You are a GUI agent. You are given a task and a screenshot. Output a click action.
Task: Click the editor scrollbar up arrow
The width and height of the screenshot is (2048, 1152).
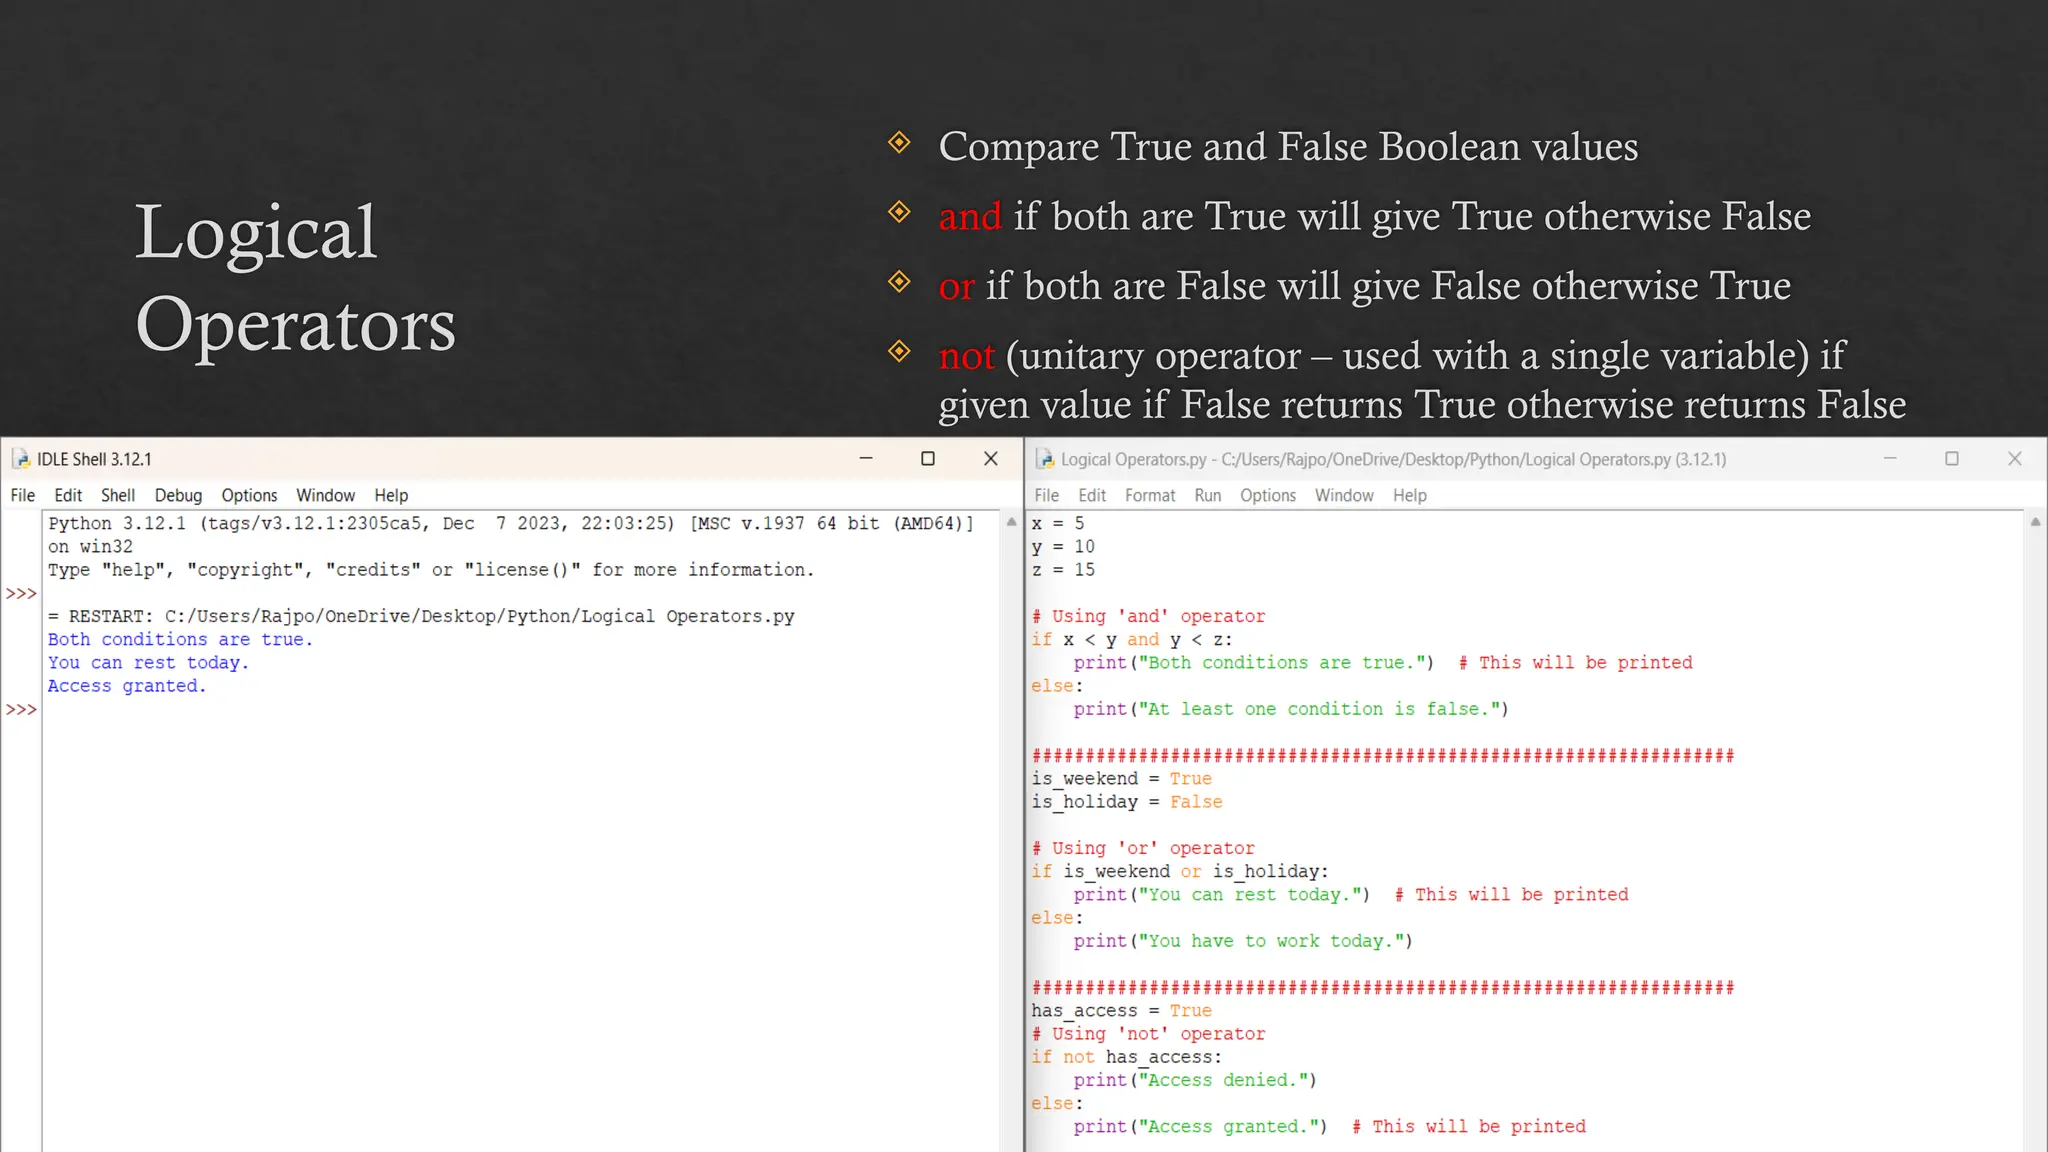coord(2035,522)
